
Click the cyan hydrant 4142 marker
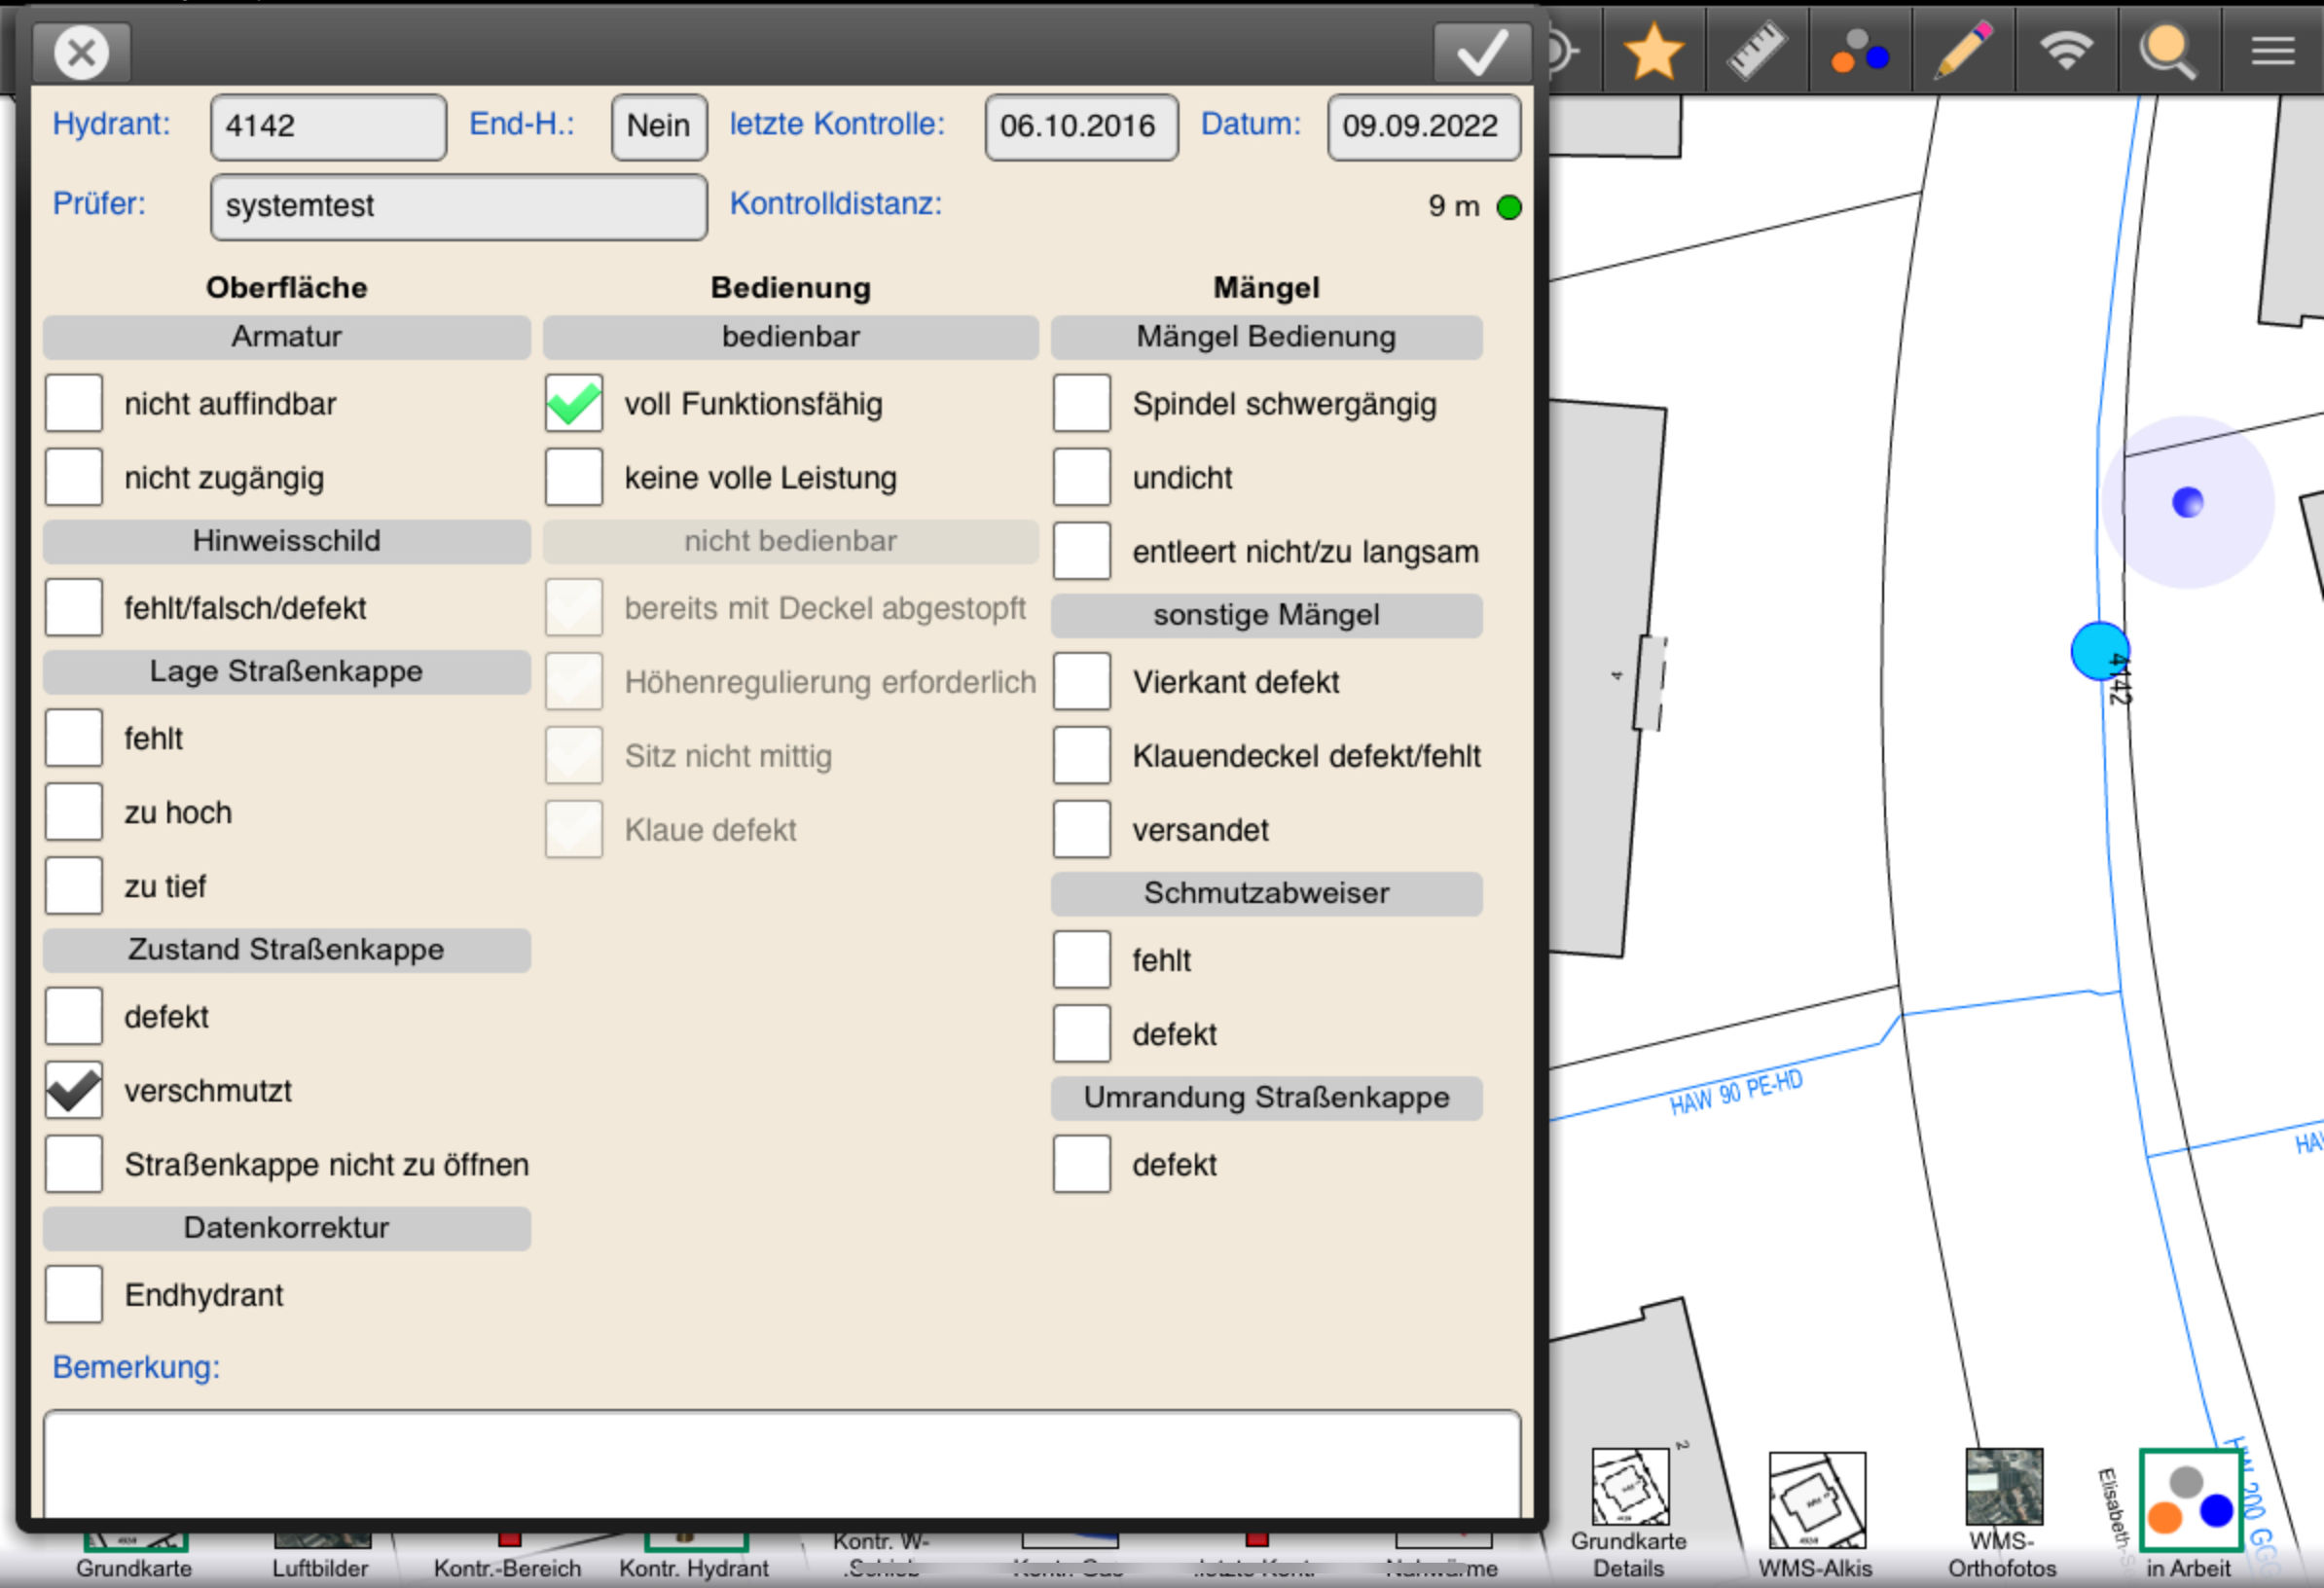tap(2098, 651)
